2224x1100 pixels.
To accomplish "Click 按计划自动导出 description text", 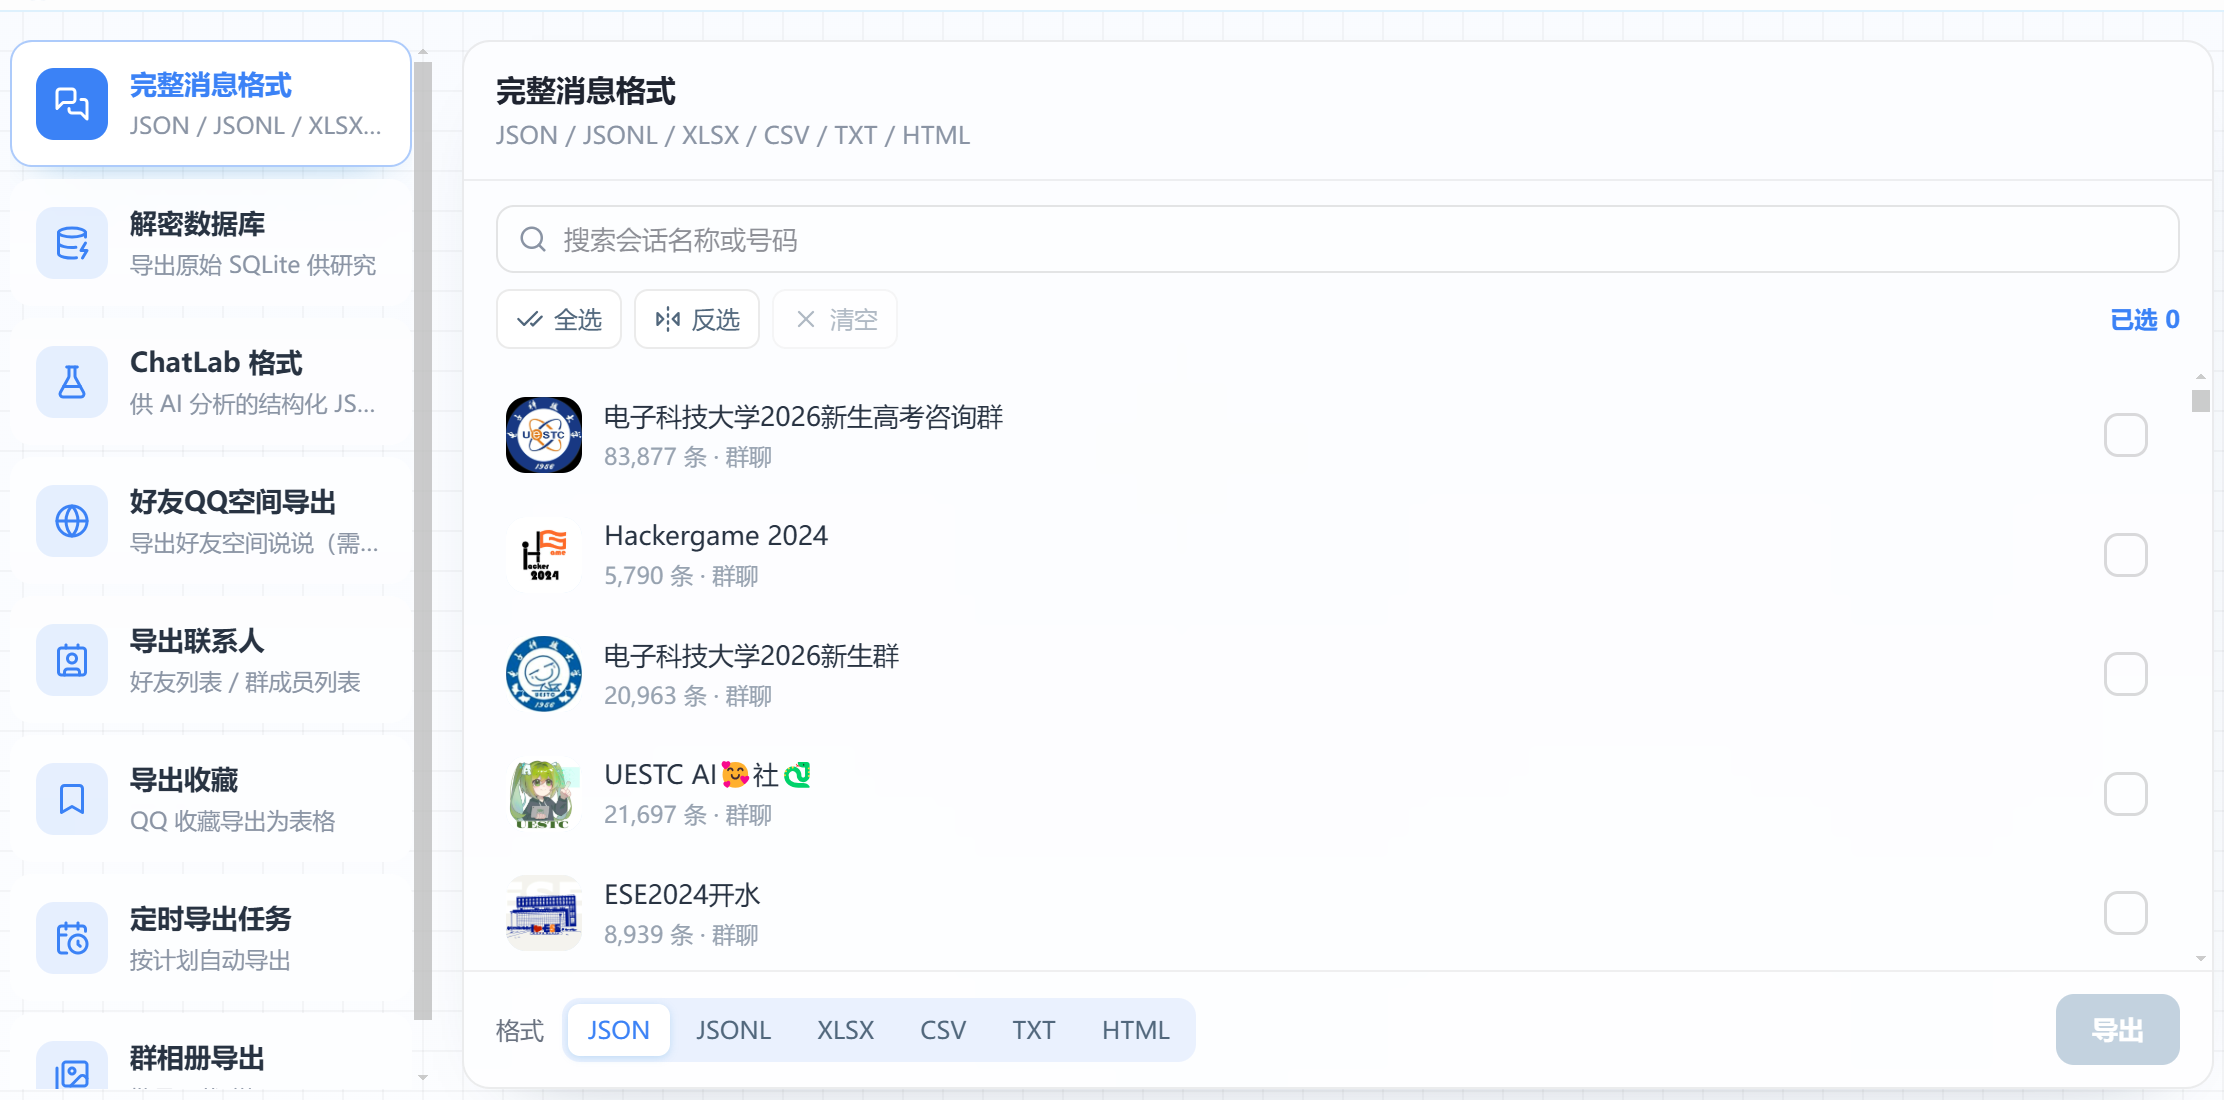I will click(x=210, y=960).
